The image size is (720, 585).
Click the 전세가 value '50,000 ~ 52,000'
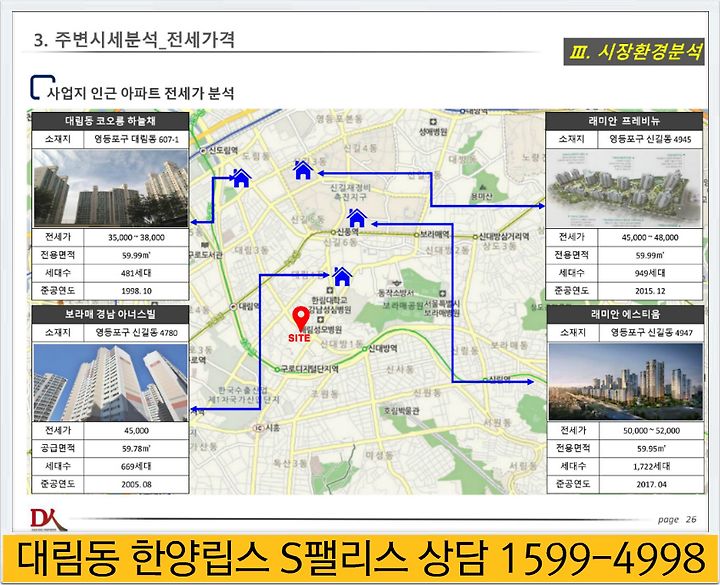coord(652,431)
